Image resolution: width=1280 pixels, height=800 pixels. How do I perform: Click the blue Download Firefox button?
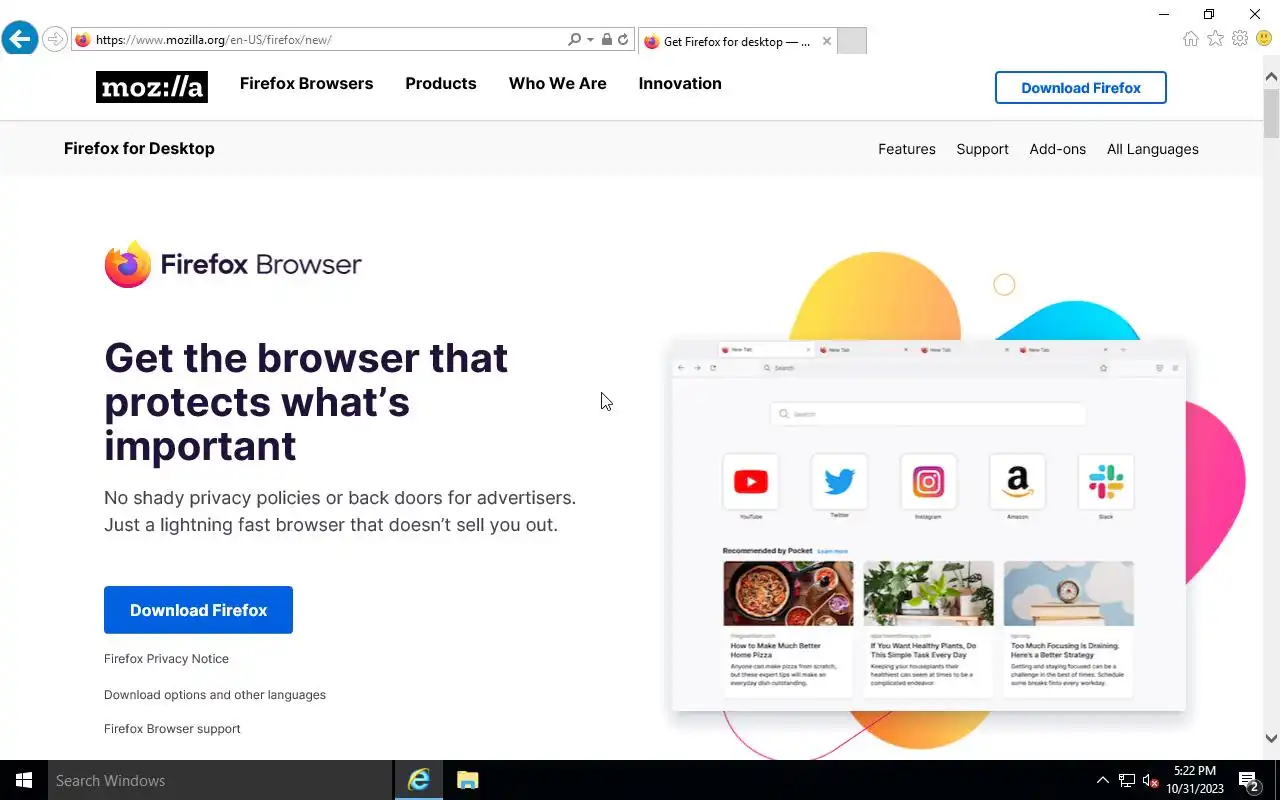[198, 610]
